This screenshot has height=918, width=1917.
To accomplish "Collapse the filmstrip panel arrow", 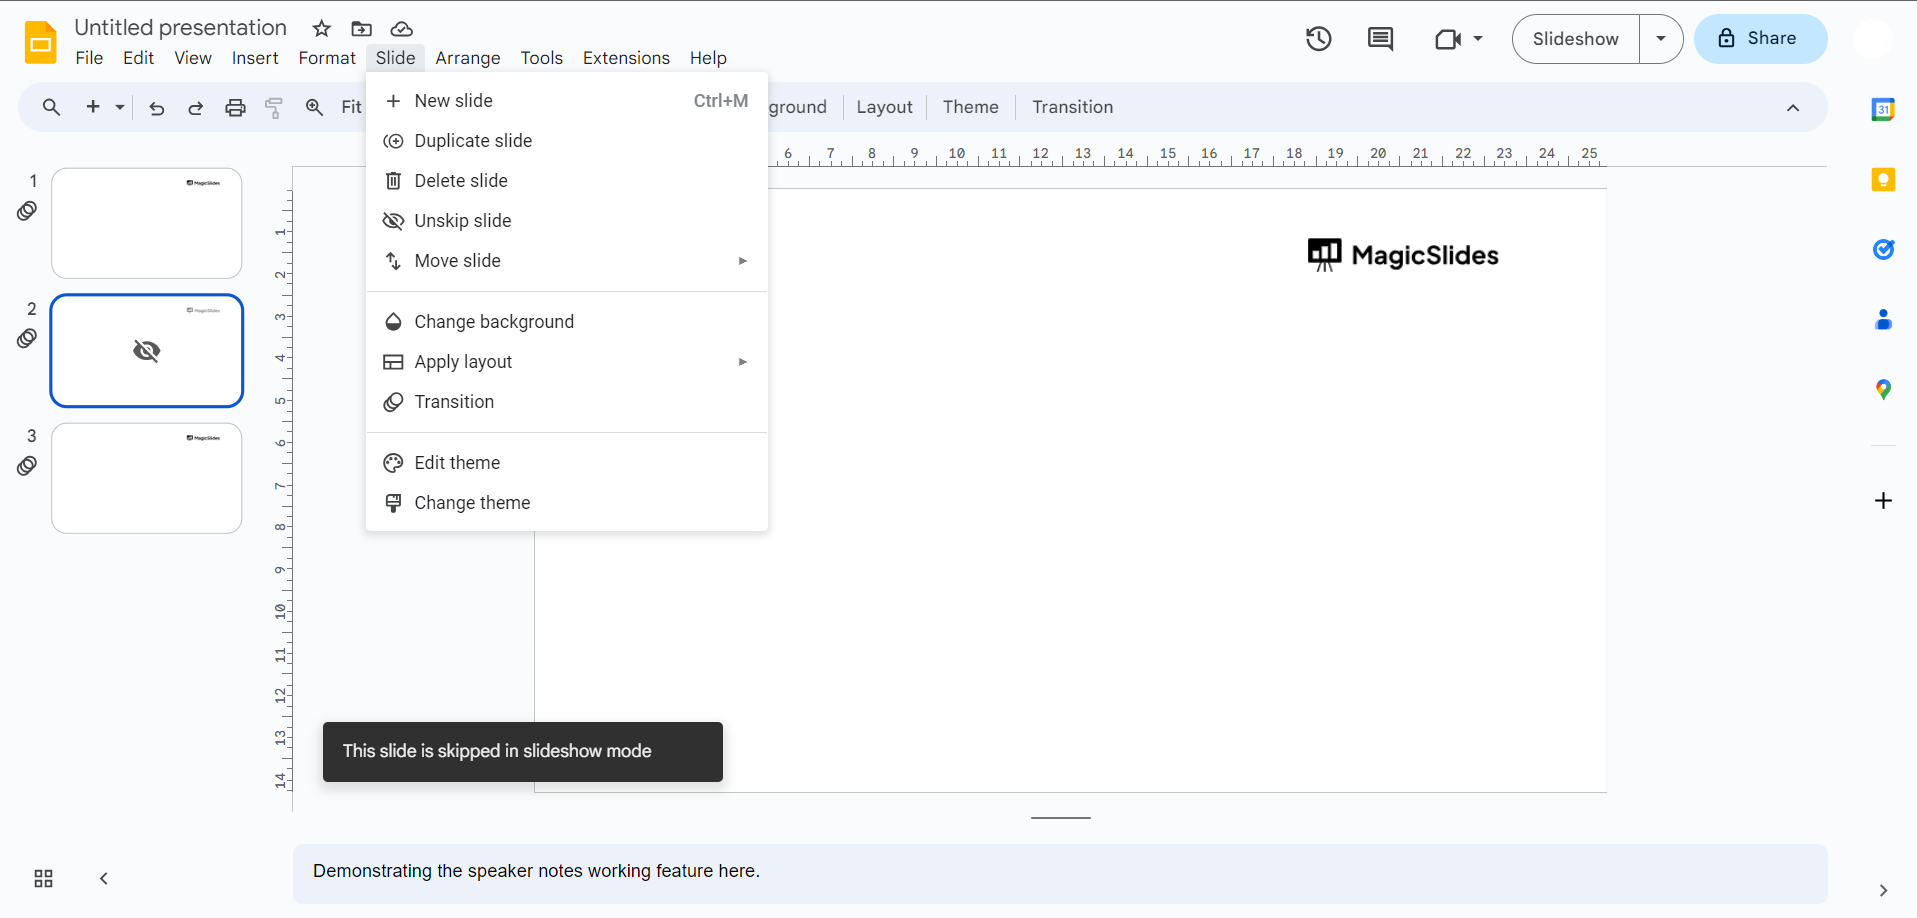I will [103, 879].
